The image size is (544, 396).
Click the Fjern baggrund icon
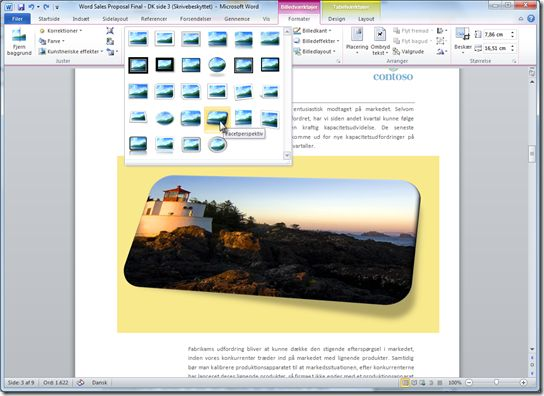click(x=19, y=42)
